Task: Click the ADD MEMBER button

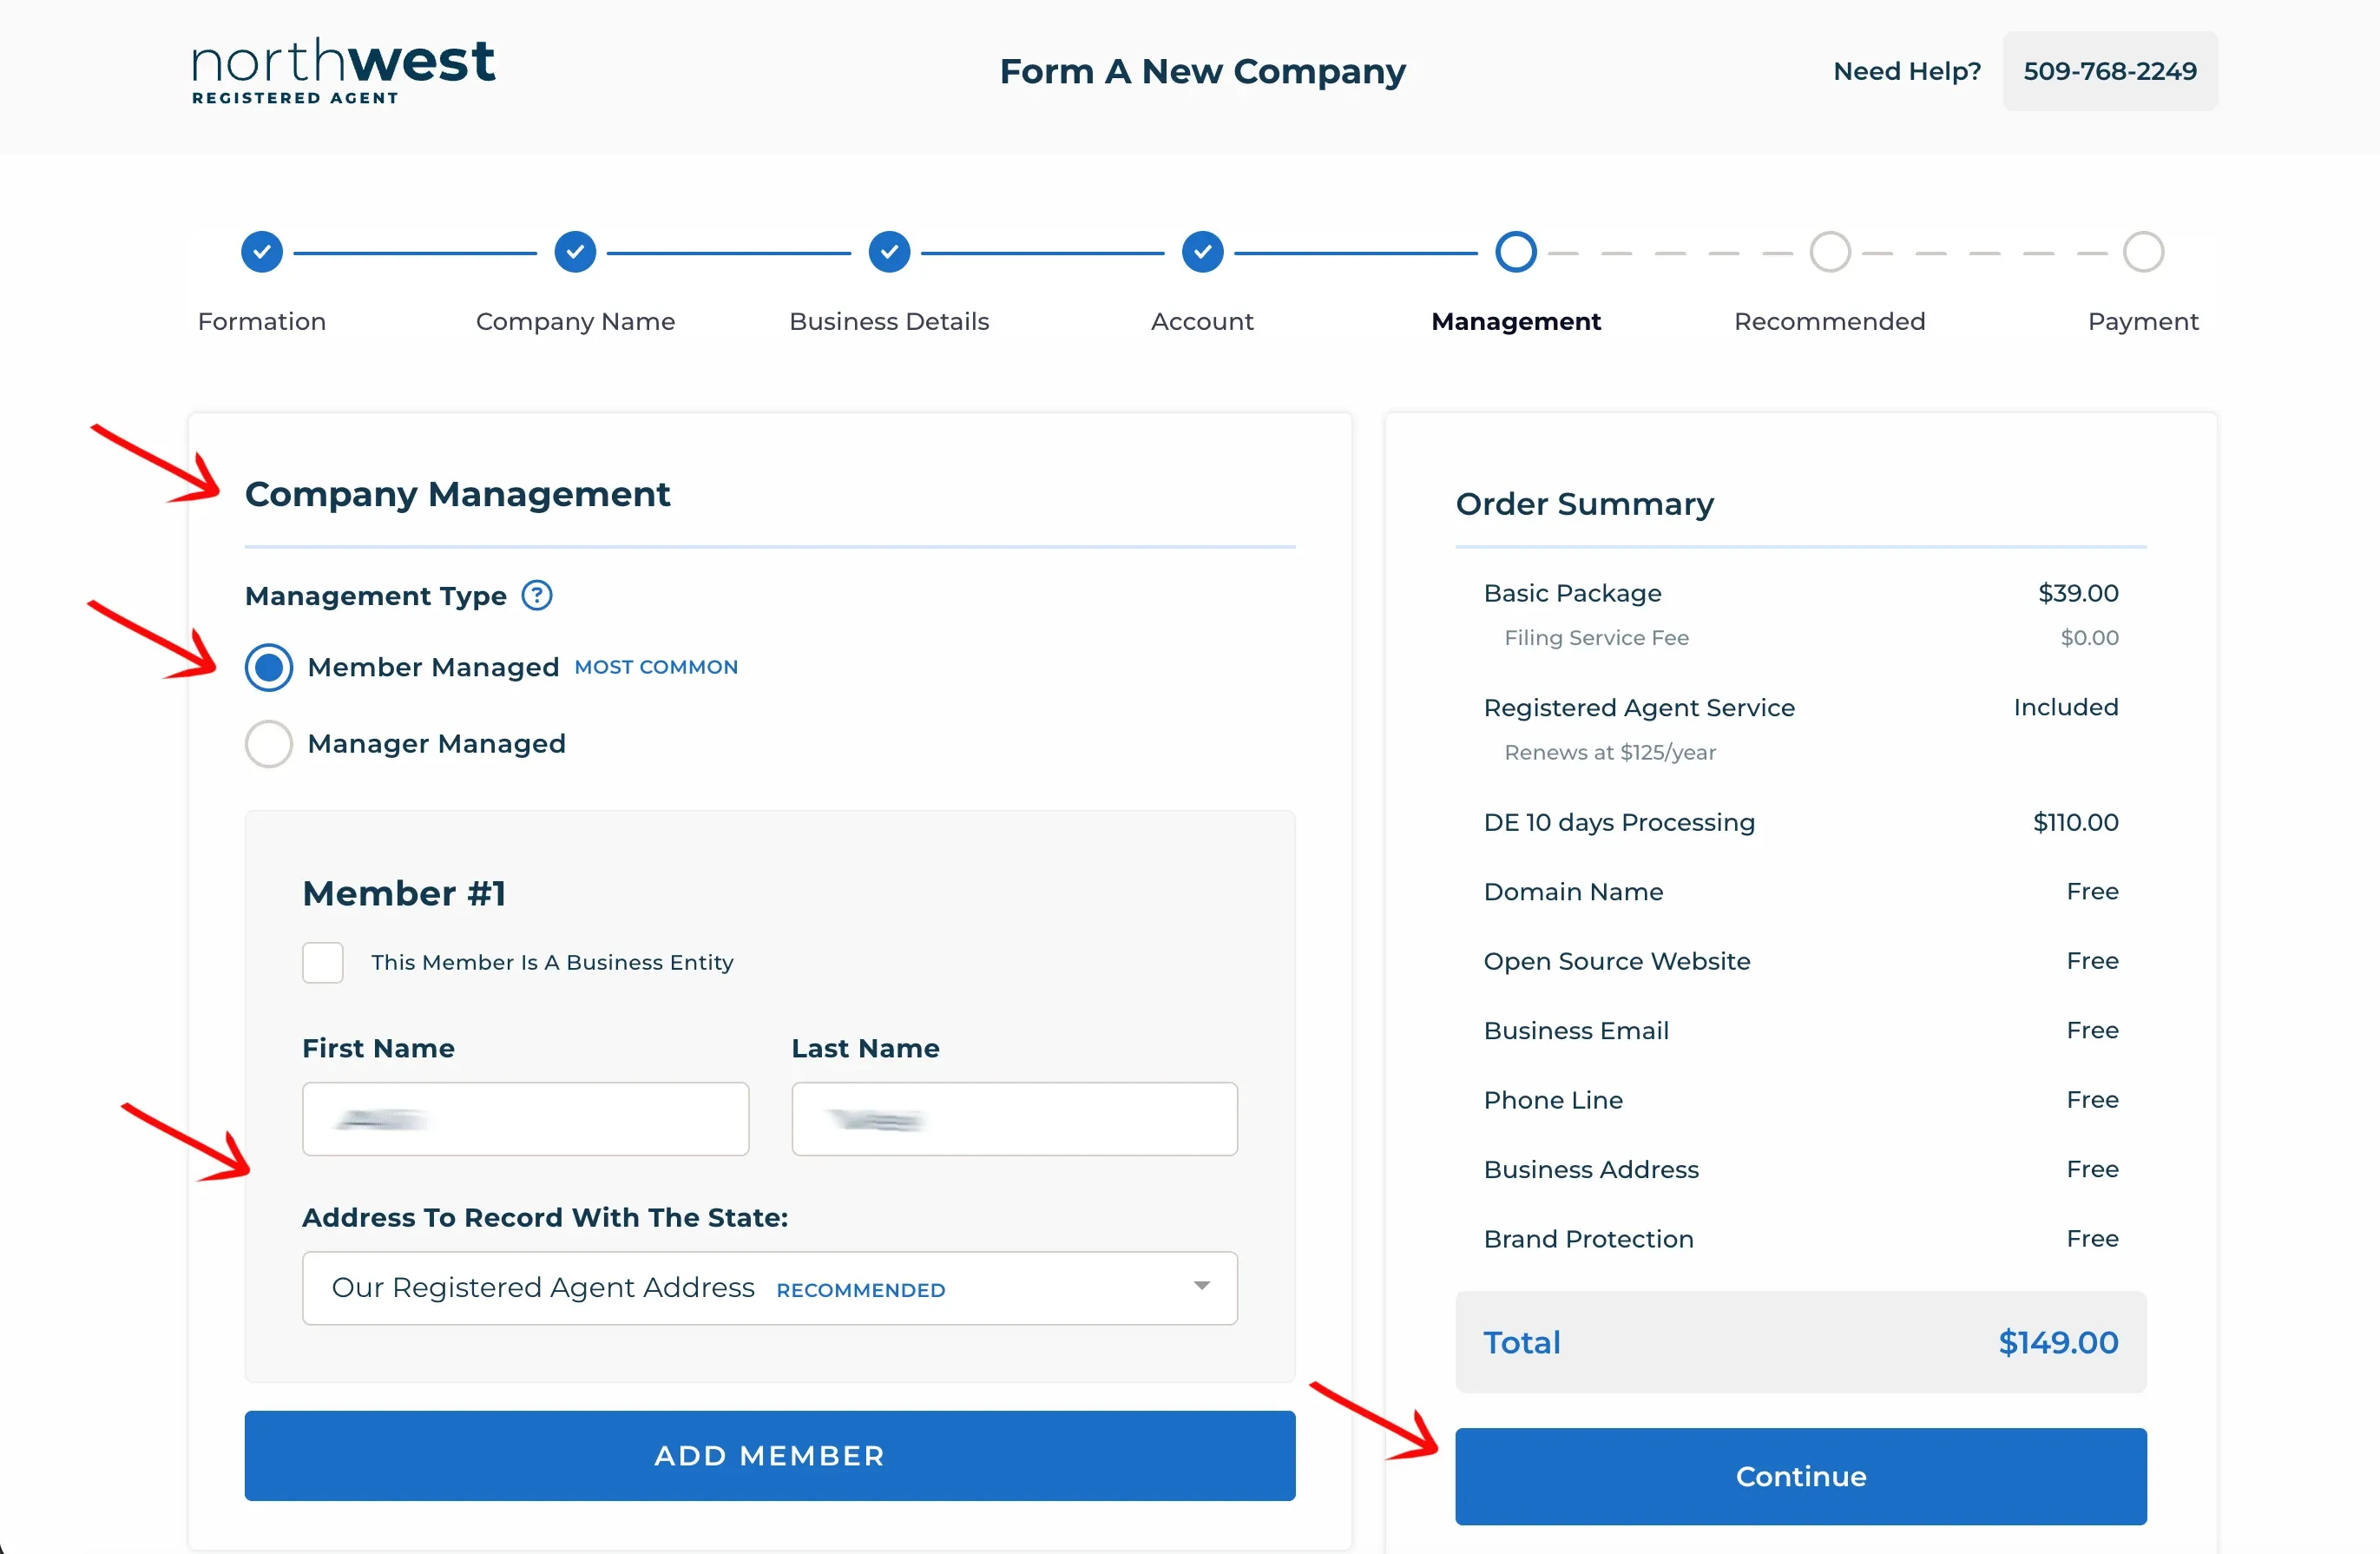Action: click(x=770, y=1456)
